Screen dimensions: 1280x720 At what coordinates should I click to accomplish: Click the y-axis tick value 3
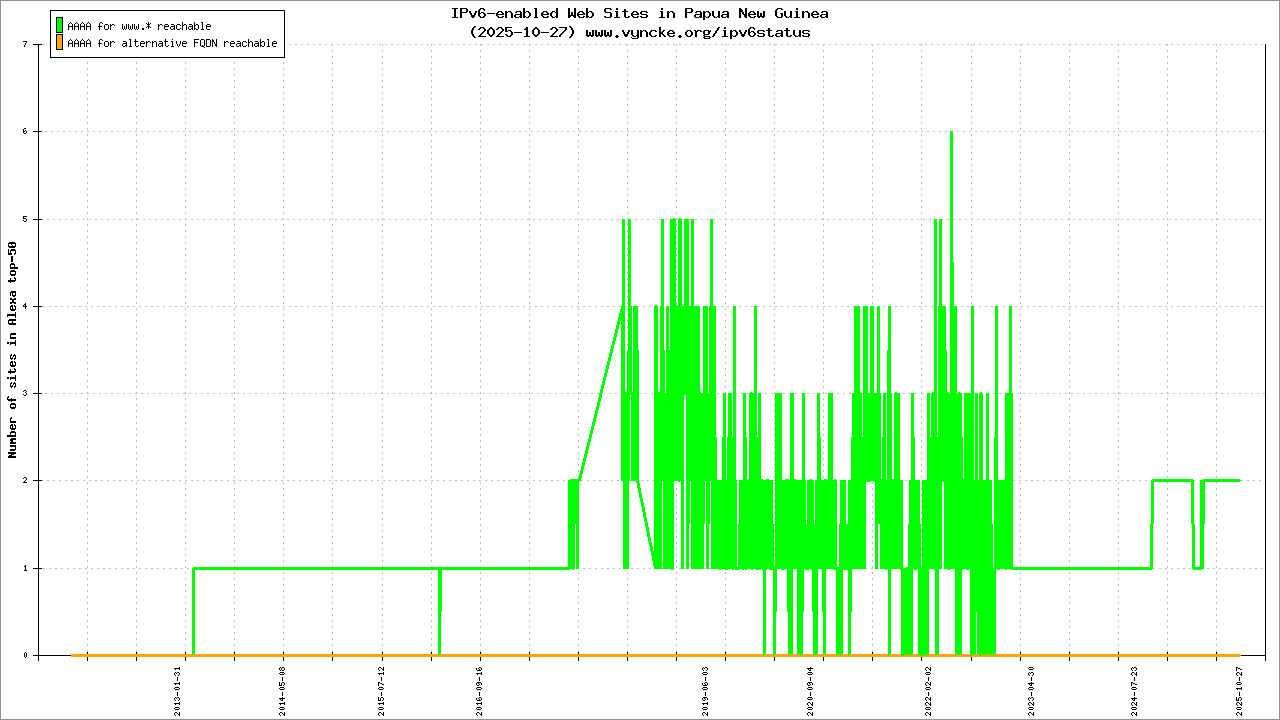(35, 393)
